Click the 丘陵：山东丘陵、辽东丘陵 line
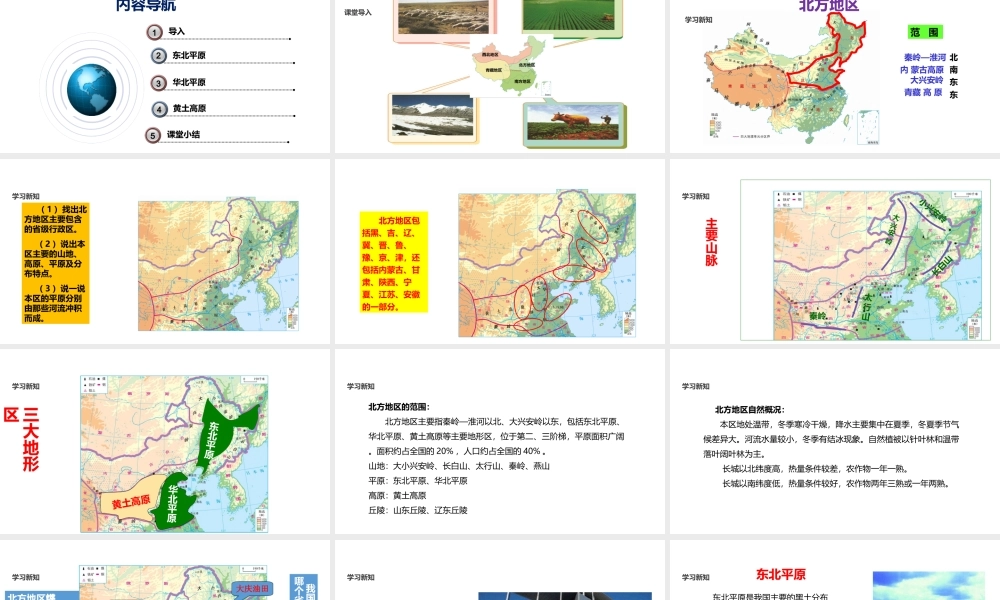This screenshot has width=1000, height=600. 418,510
